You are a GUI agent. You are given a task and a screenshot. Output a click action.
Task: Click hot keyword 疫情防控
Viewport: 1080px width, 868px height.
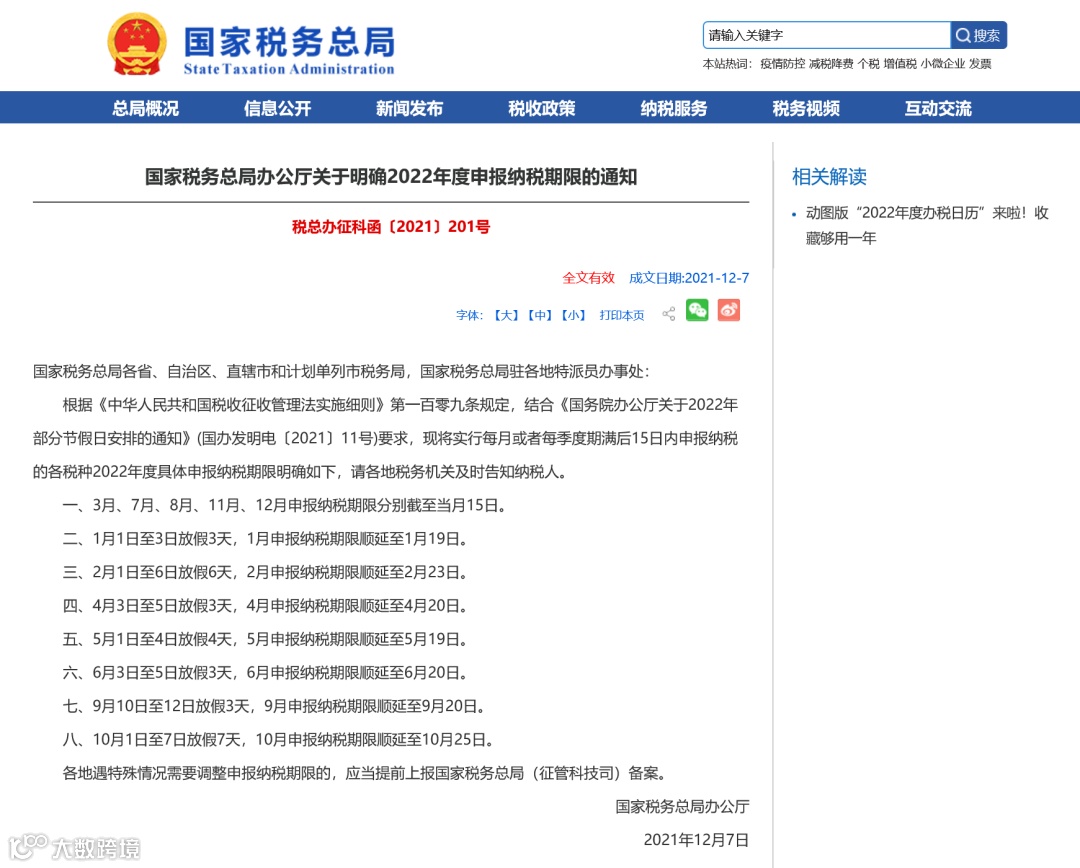(782, 64)
